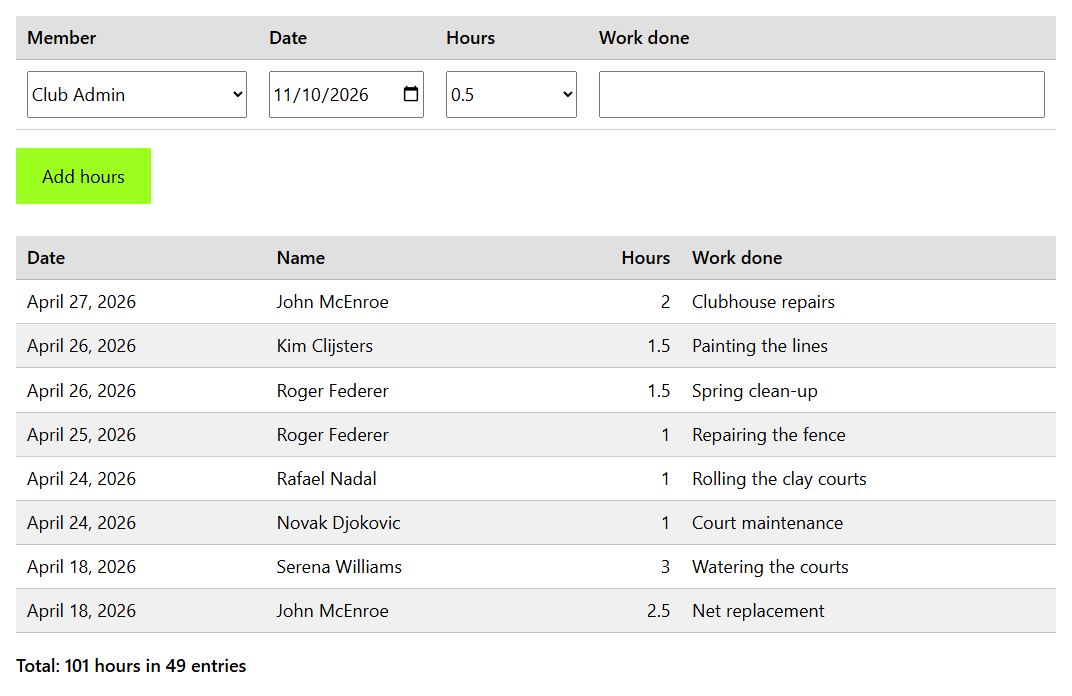
Task: Click the Watering the courts cell
Action: click(770, 567)
